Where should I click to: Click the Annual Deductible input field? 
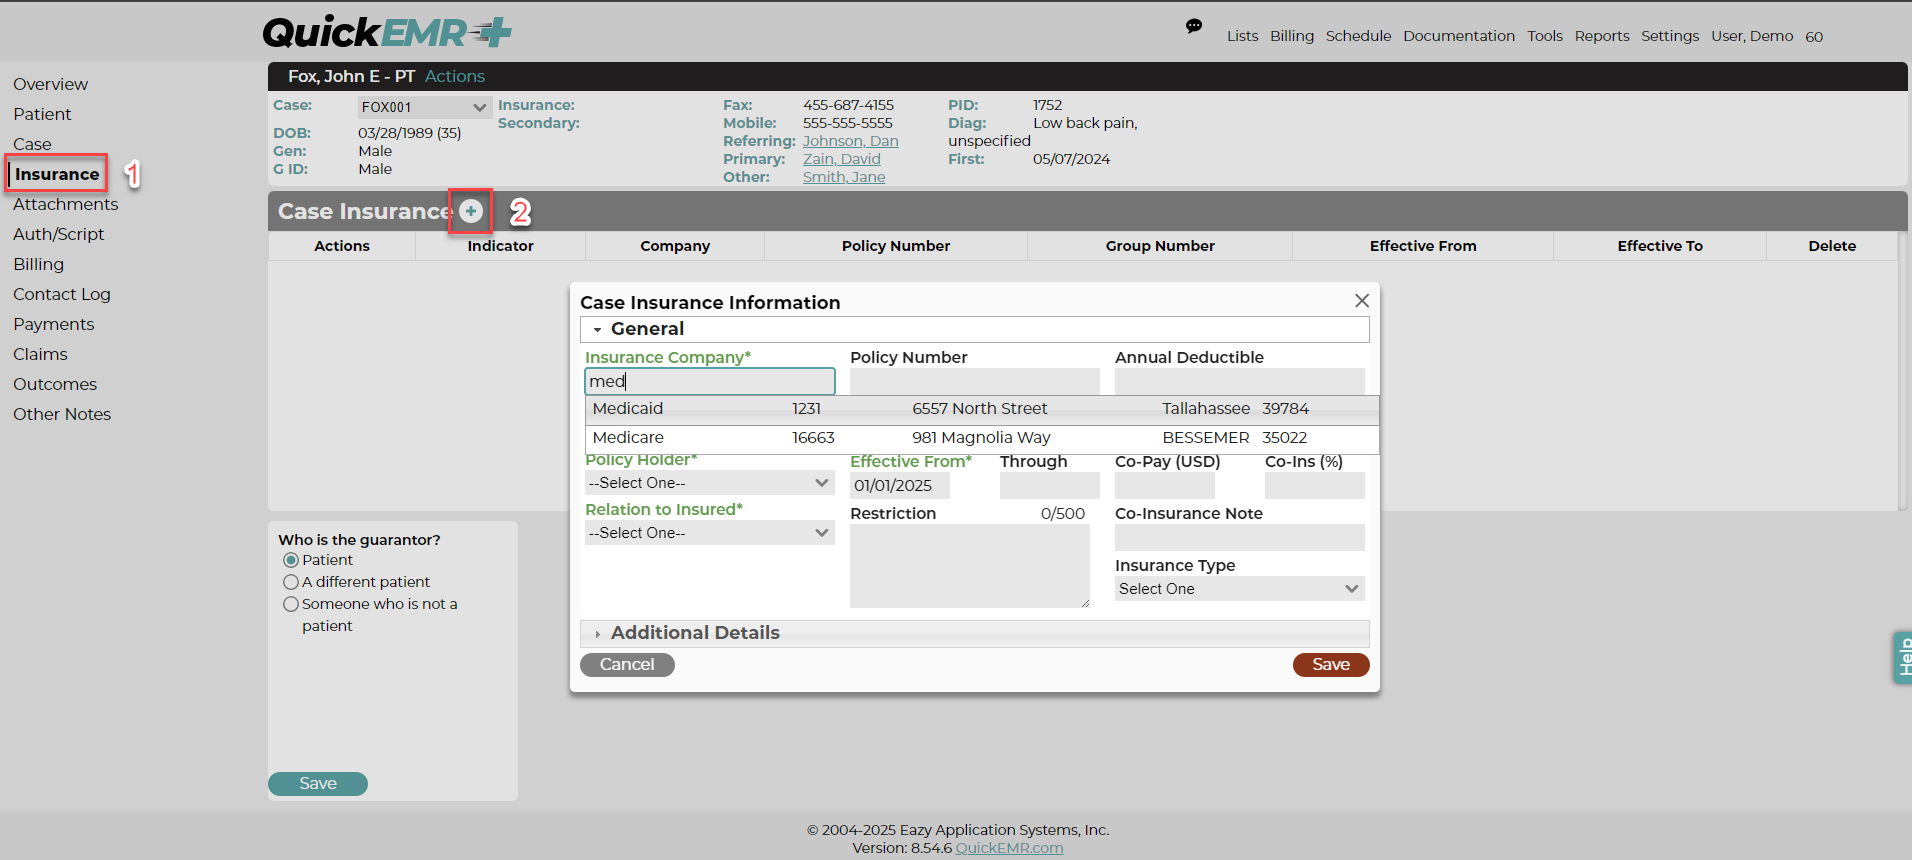pos(1240,381)
